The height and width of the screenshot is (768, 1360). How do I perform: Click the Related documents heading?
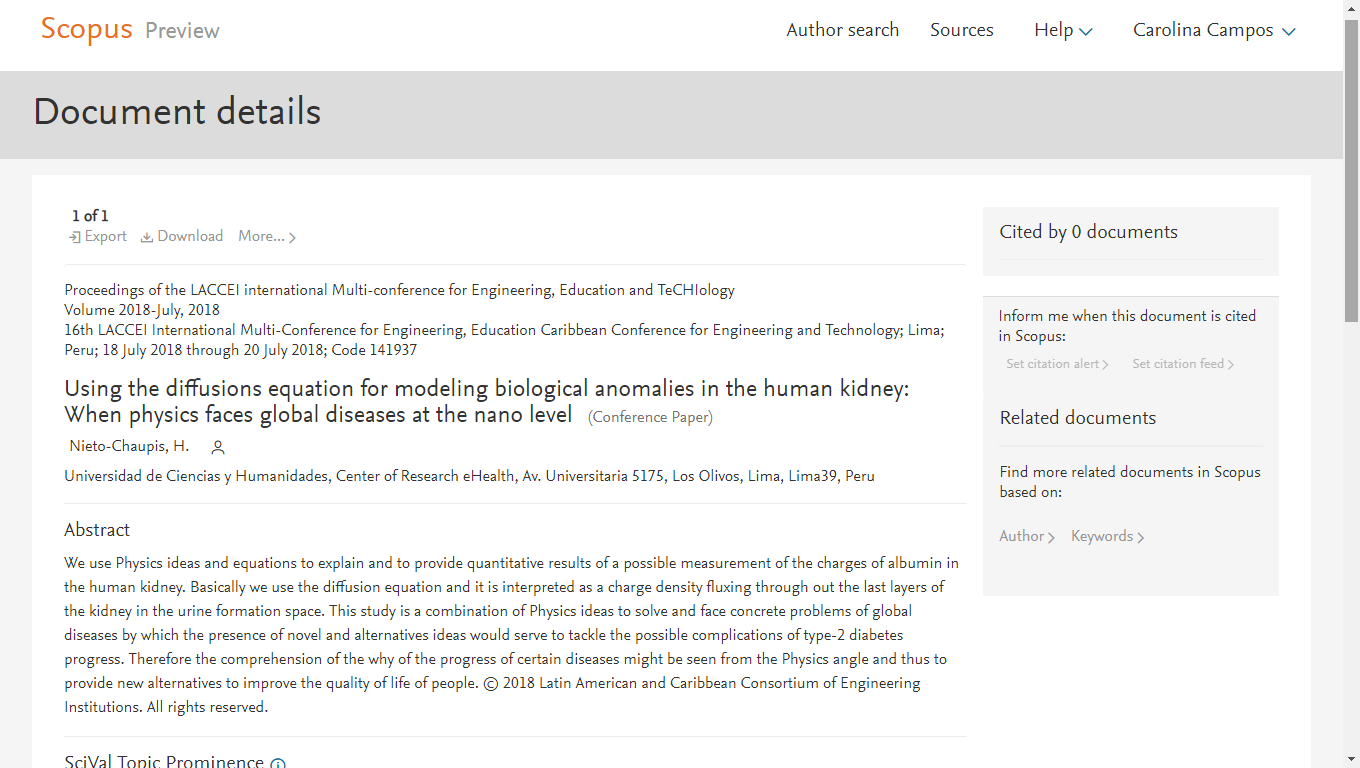coord(1077,418)
